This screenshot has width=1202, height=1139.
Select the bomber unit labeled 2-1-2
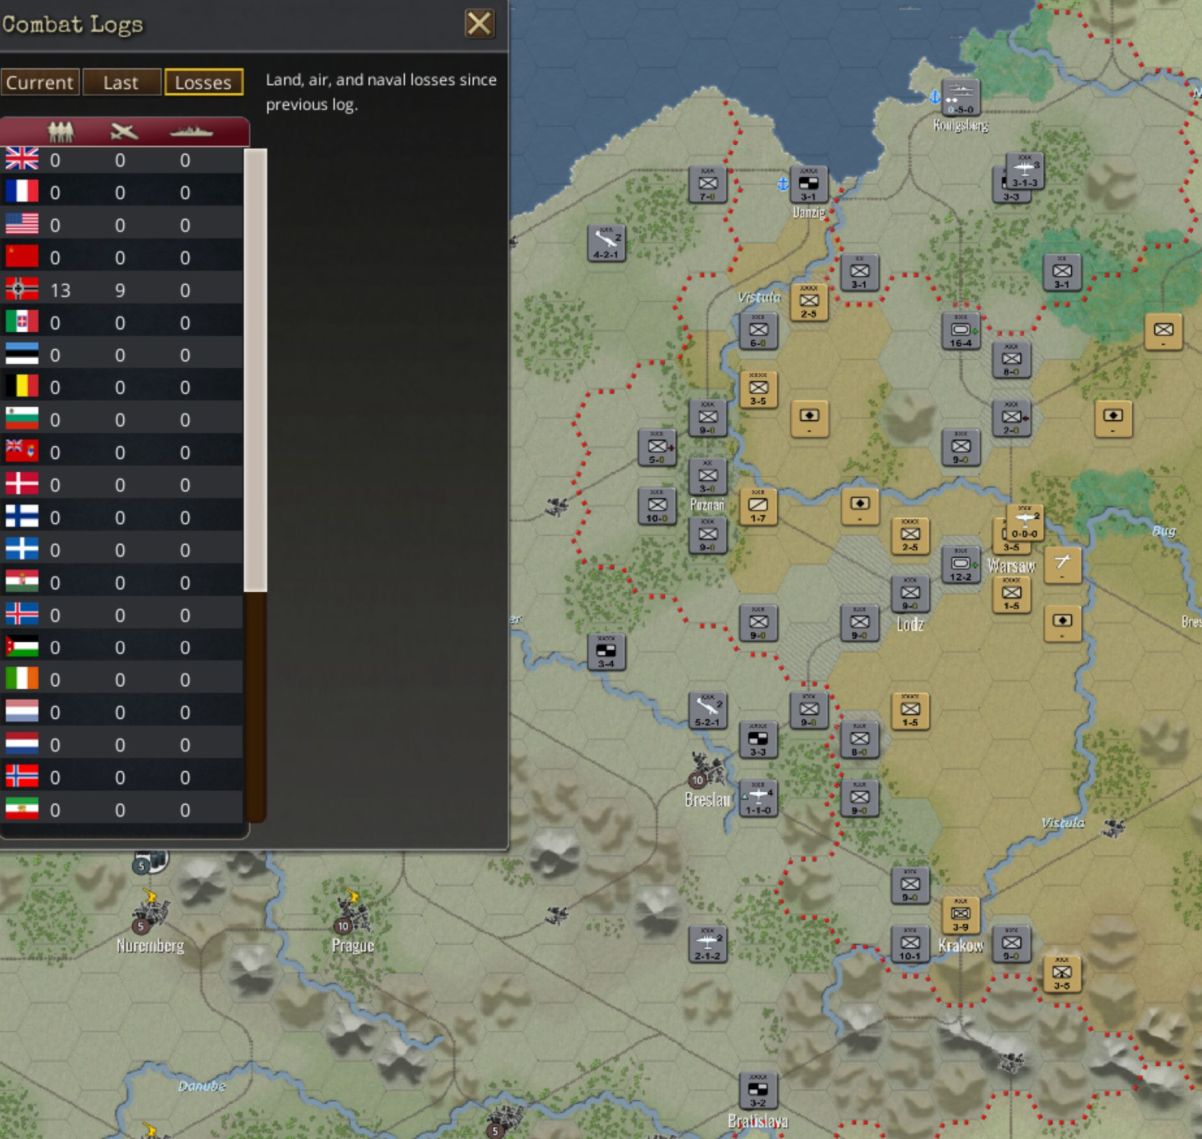[708, 943]
